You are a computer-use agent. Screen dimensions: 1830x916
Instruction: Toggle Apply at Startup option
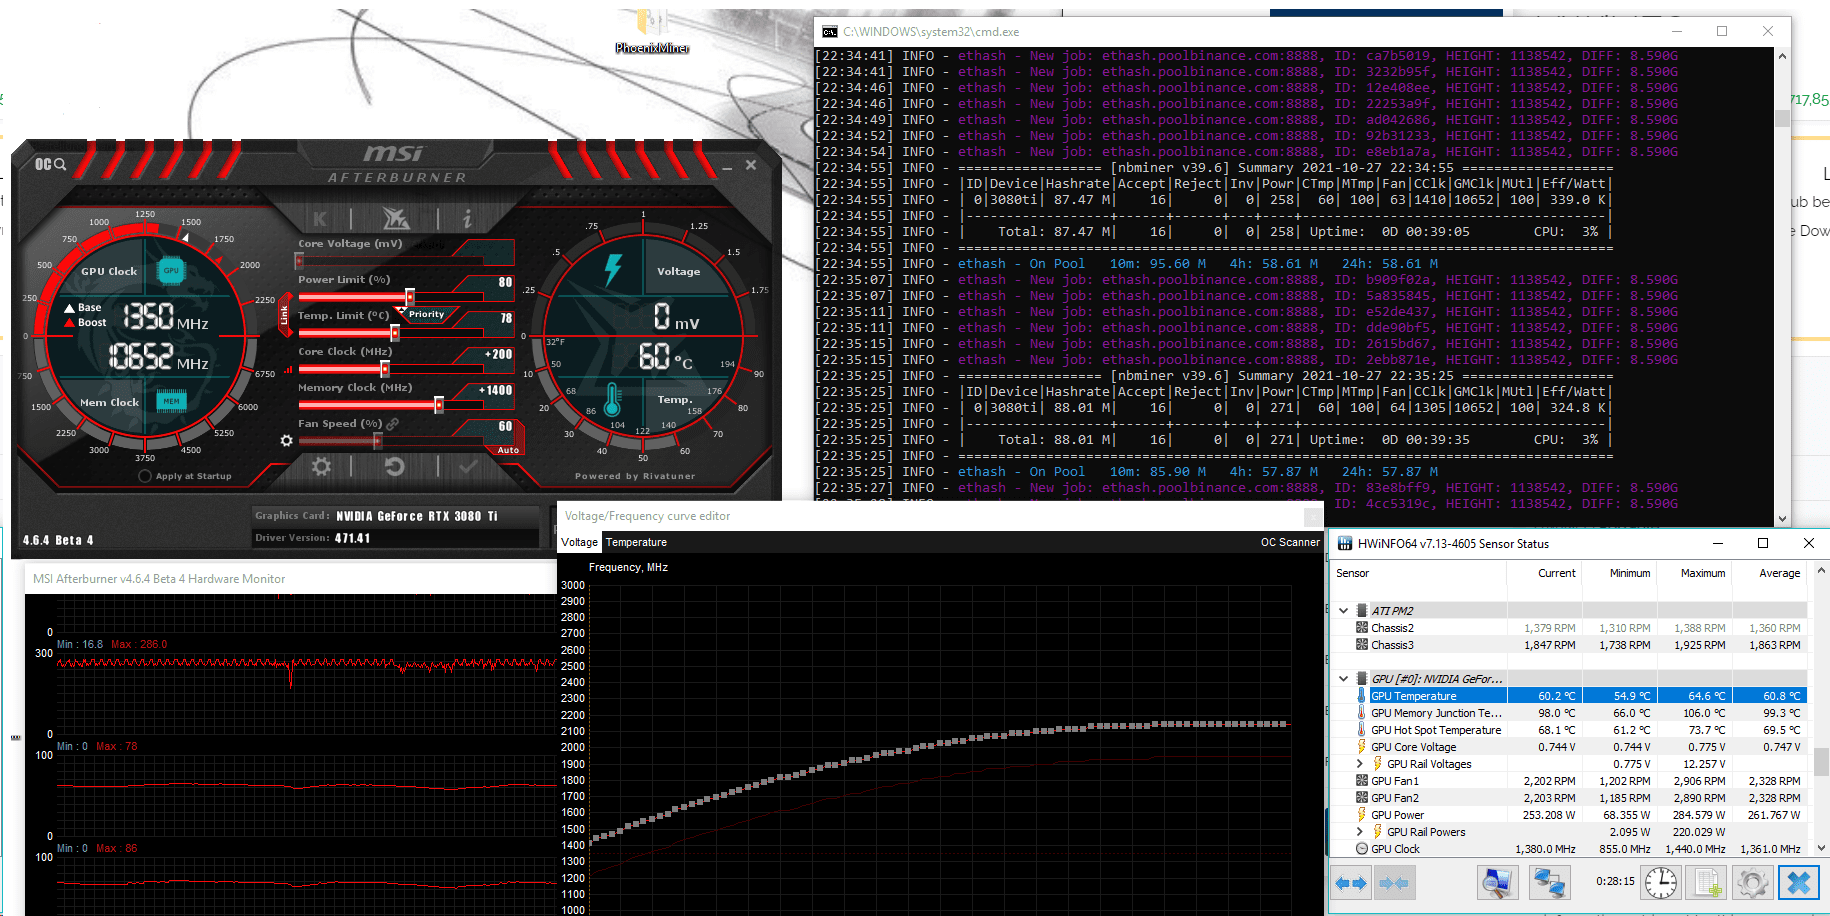click(146, 476)
